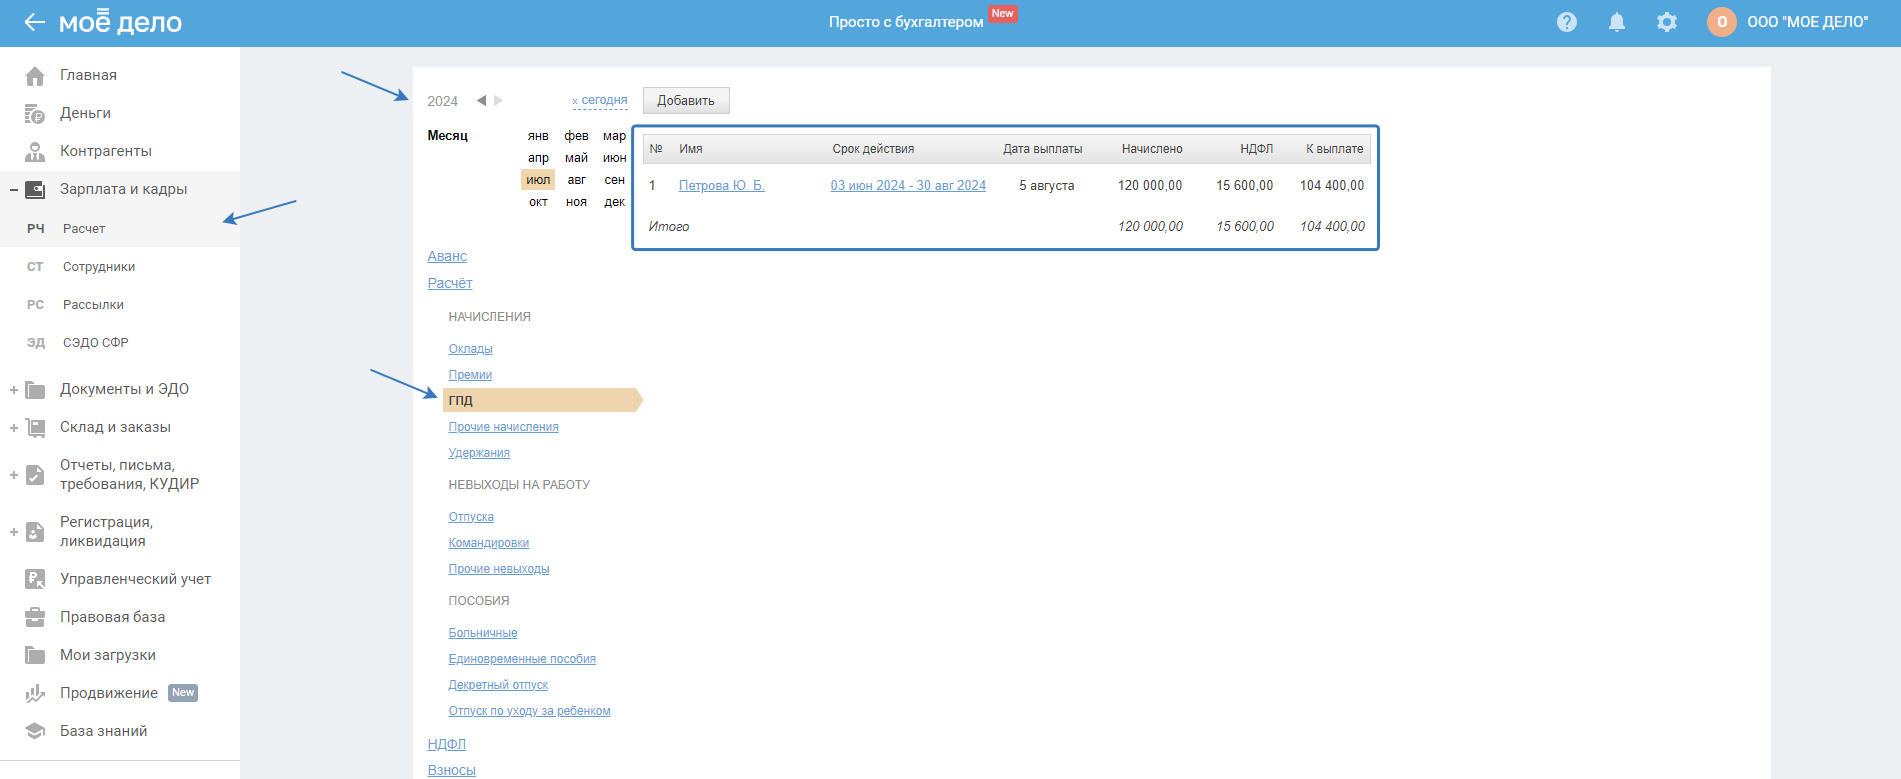This screenshot has width=1901, height=779.
Task: Select month авг in calendar
Action: tap(576, 180)
